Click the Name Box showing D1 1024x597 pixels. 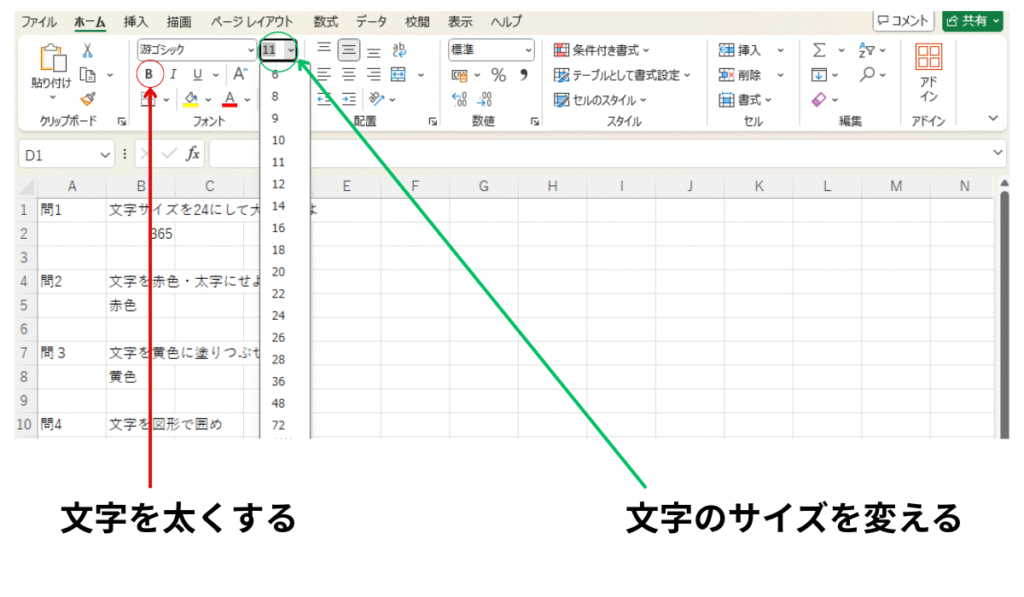click(x=58, y=155)
